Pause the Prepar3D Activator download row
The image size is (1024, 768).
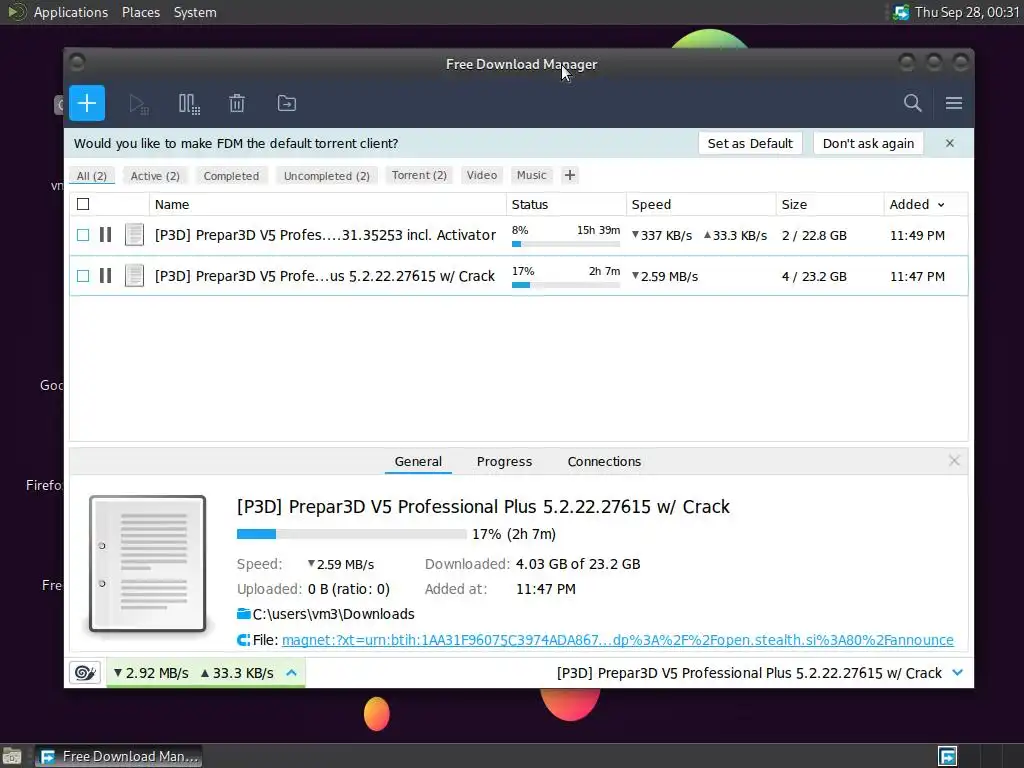click(105, 234)
